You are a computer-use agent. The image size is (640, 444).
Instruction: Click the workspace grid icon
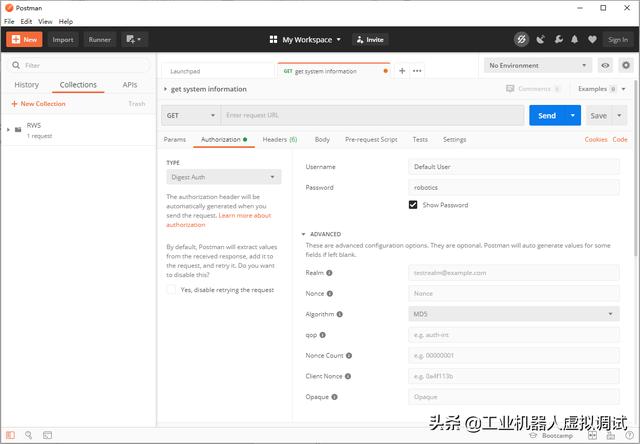point(273,40)
